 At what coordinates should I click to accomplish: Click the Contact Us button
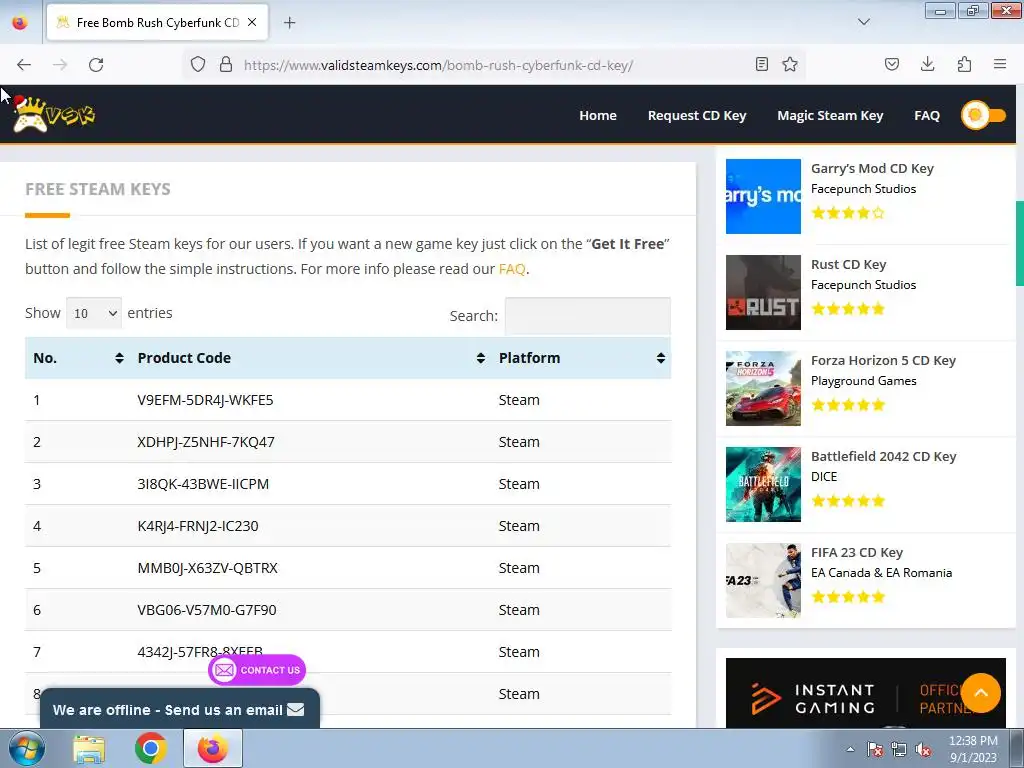point(257,670)
